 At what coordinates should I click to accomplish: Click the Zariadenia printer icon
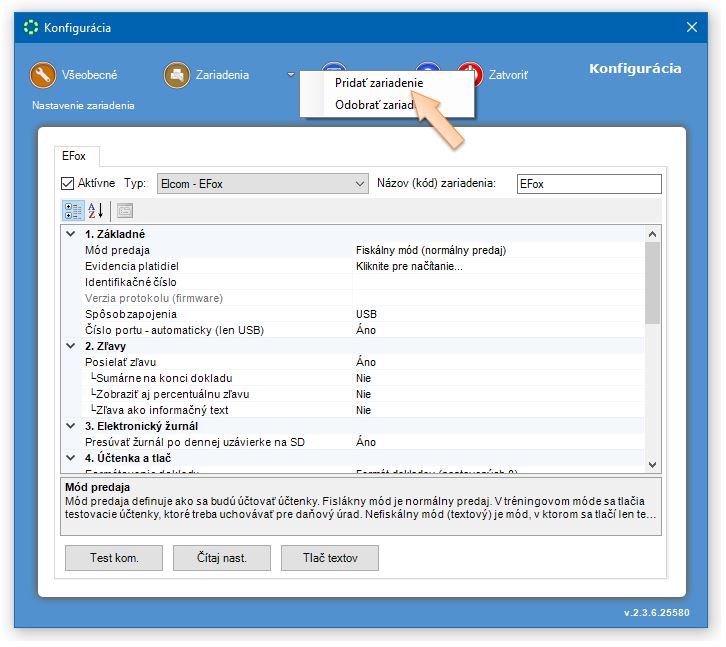click(177, 75)
